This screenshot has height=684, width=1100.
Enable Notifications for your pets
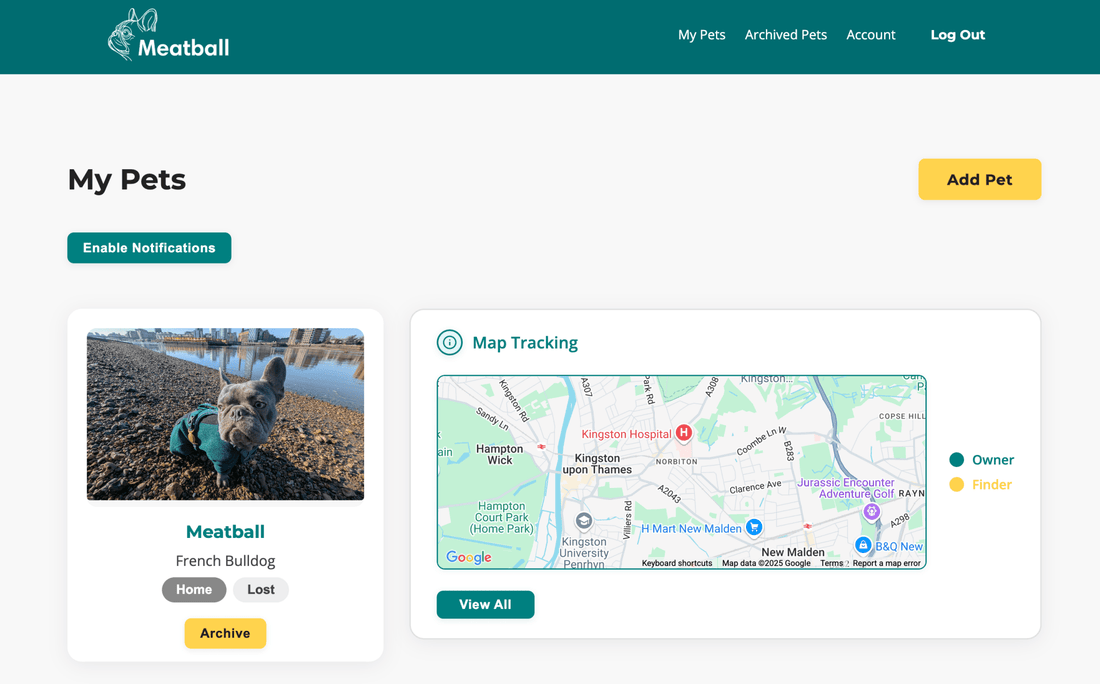149,247
